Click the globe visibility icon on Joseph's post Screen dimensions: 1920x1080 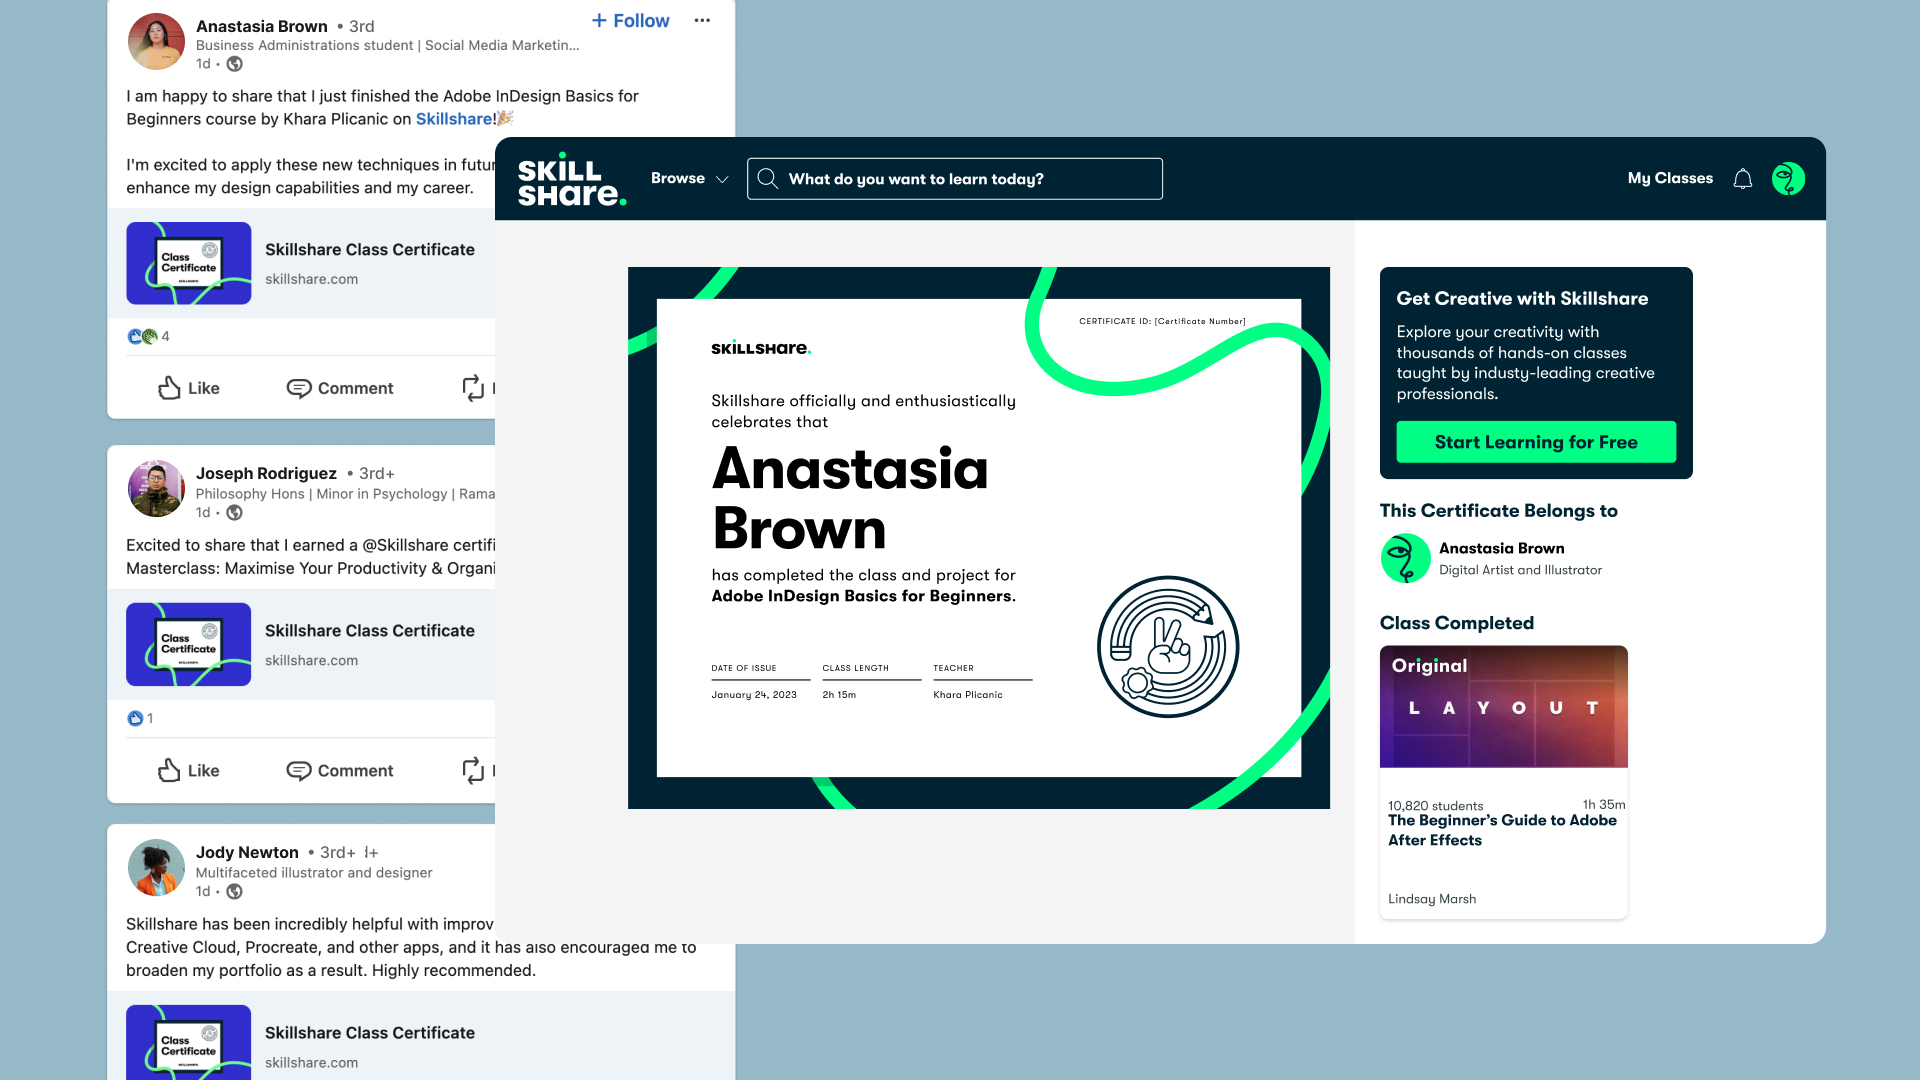(234, 513)
